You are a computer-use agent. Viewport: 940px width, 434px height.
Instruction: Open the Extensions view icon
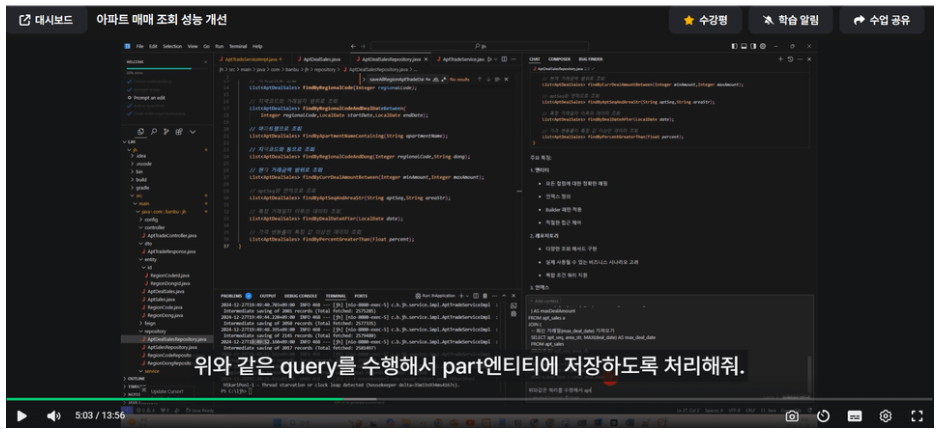[x=179, y=132]
